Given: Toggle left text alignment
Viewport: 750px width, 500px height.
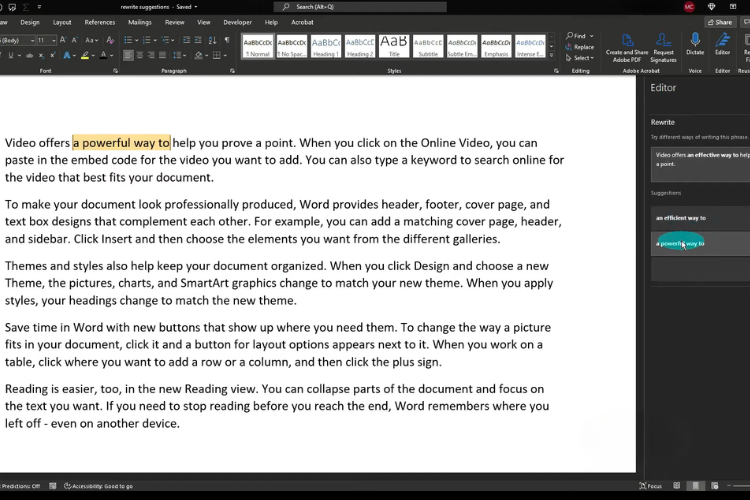Looking at the screenshot, I should click(128, 56).
